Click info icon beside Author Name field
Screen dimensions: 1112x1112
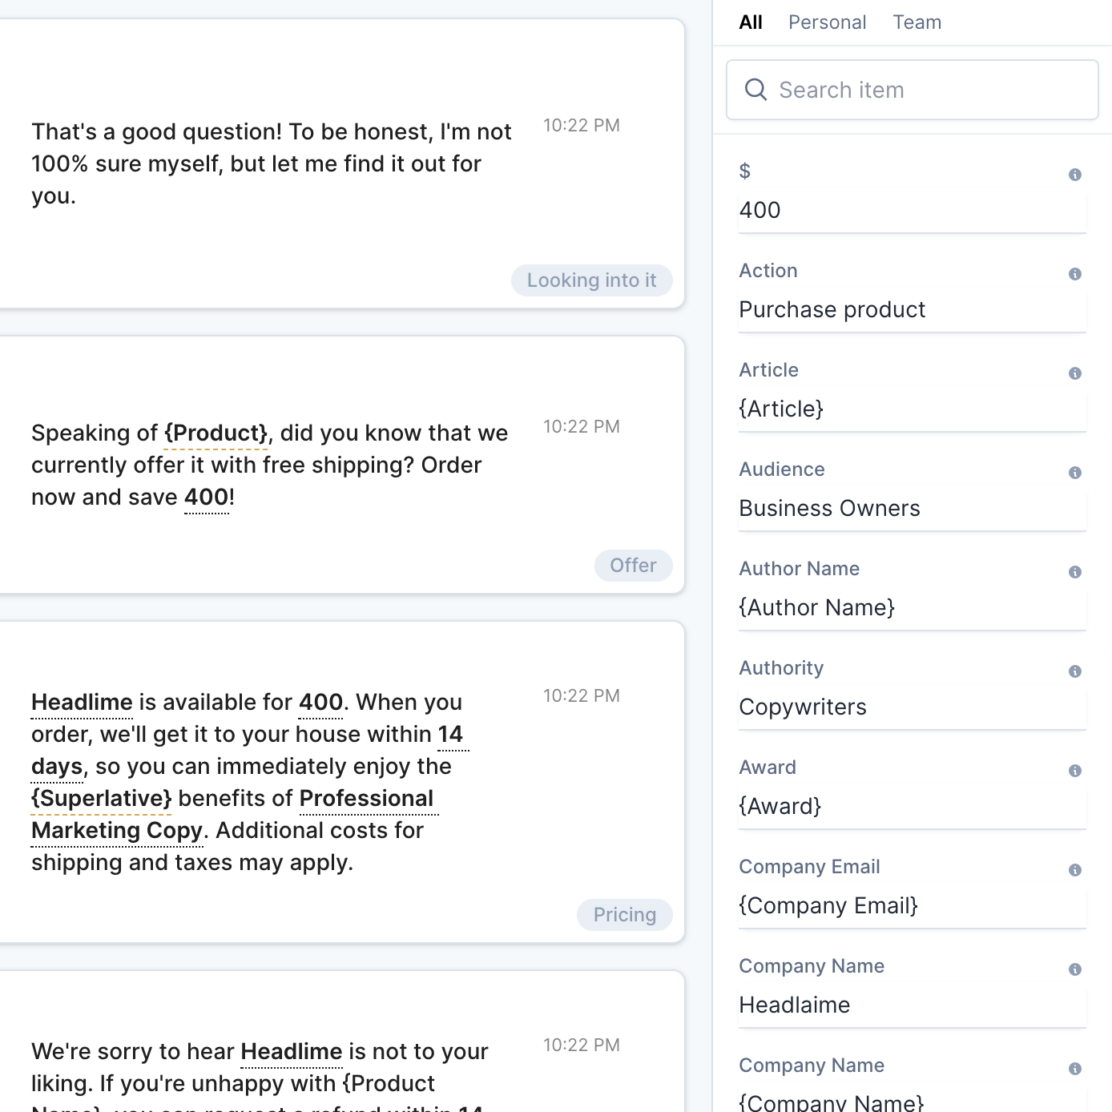(1075, 572)
